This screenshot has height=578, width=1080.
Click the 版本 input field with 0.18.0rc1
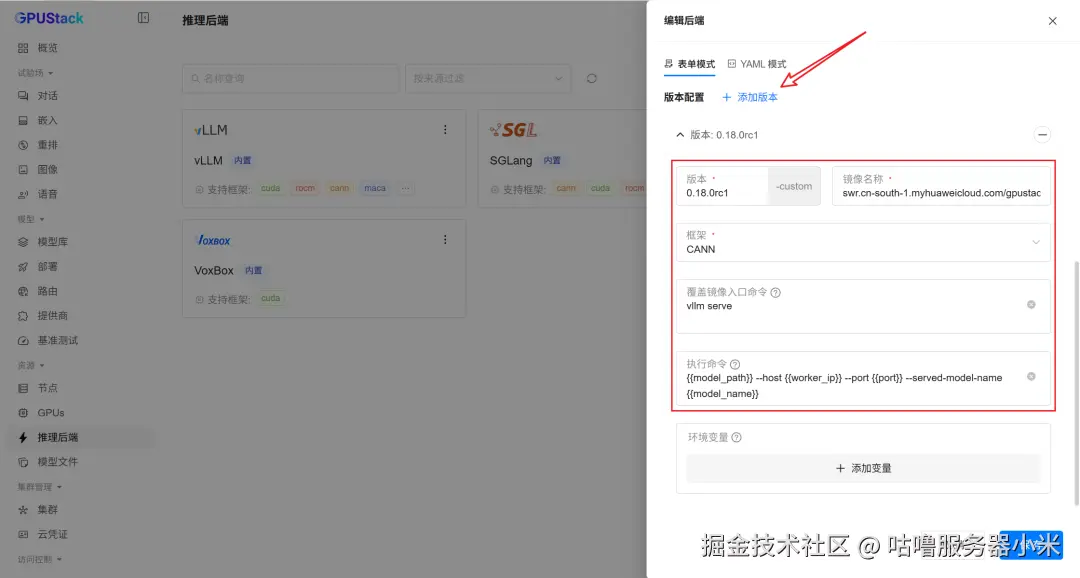point(722,186)
